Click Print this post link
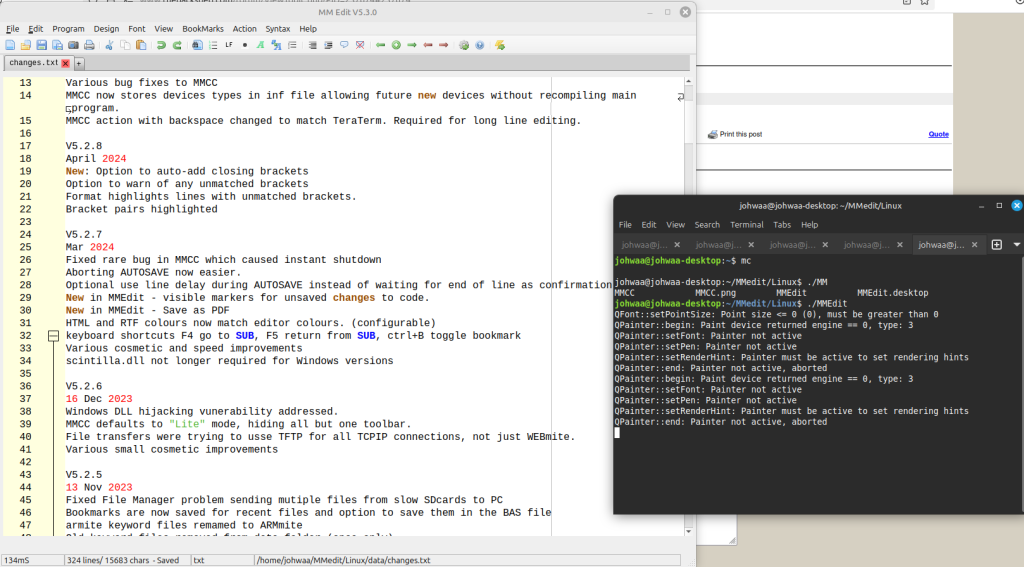The height and width of the screenshot is (567, 1024). pos(740,134)
